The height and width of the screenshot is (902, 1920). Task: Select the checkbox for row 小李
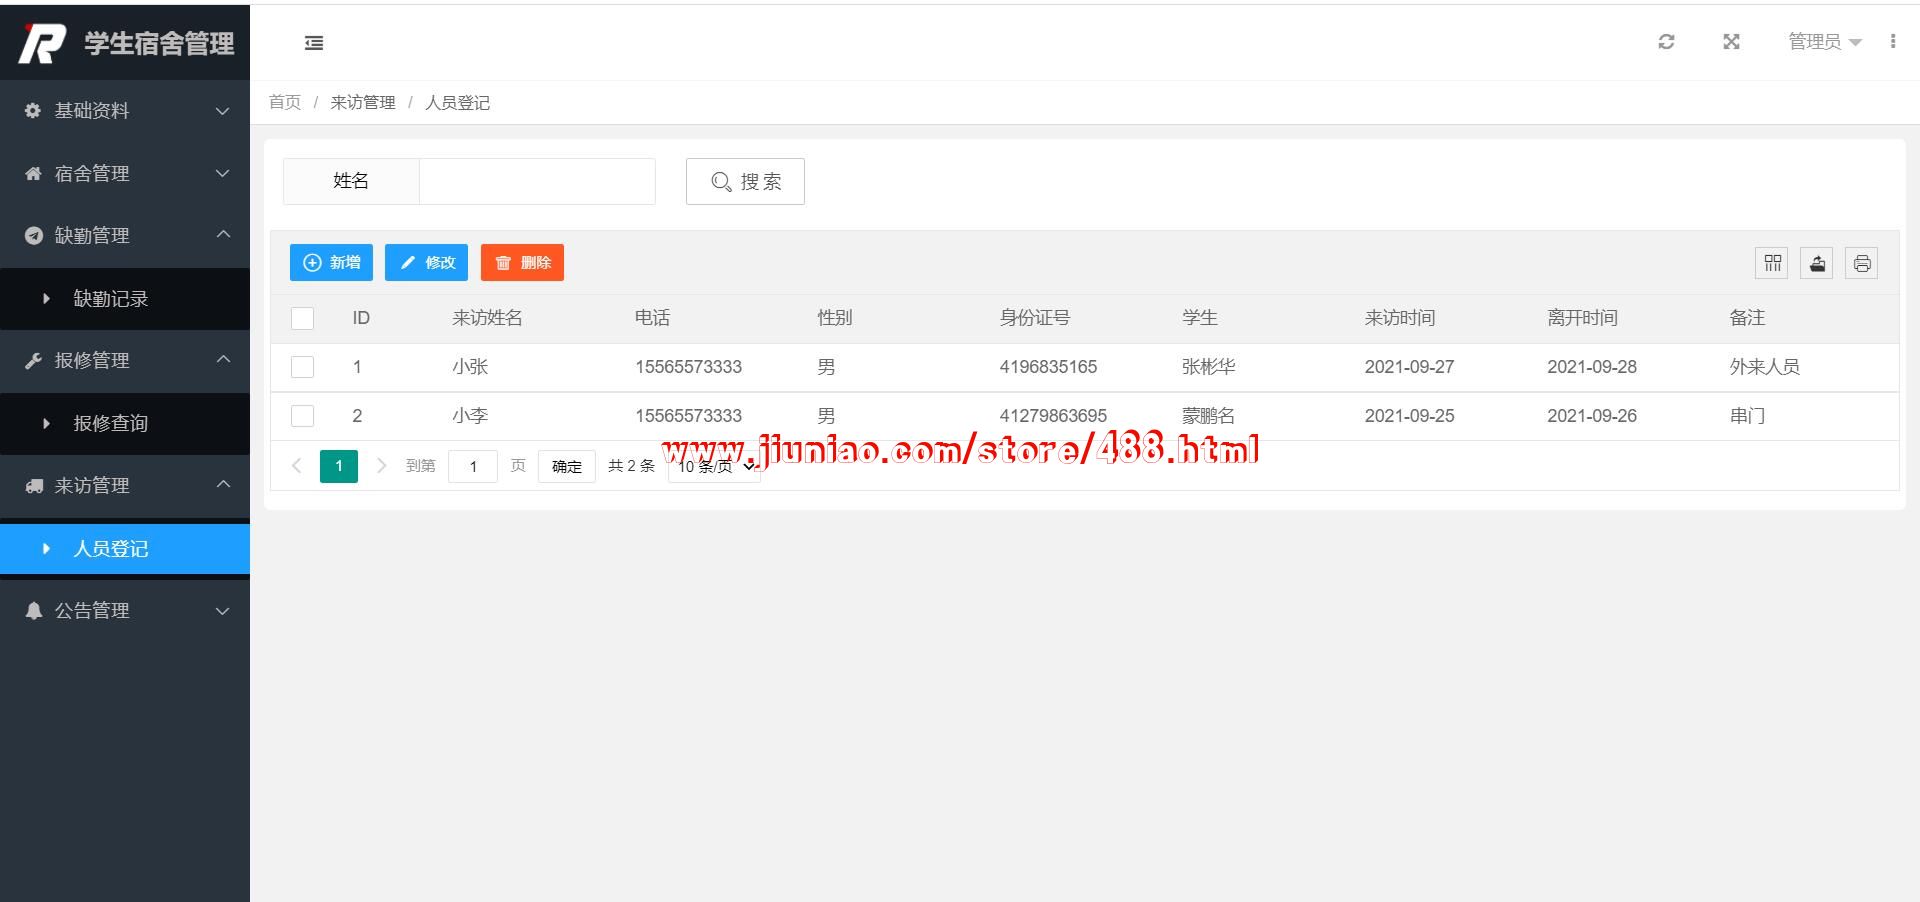pos(302,416)
